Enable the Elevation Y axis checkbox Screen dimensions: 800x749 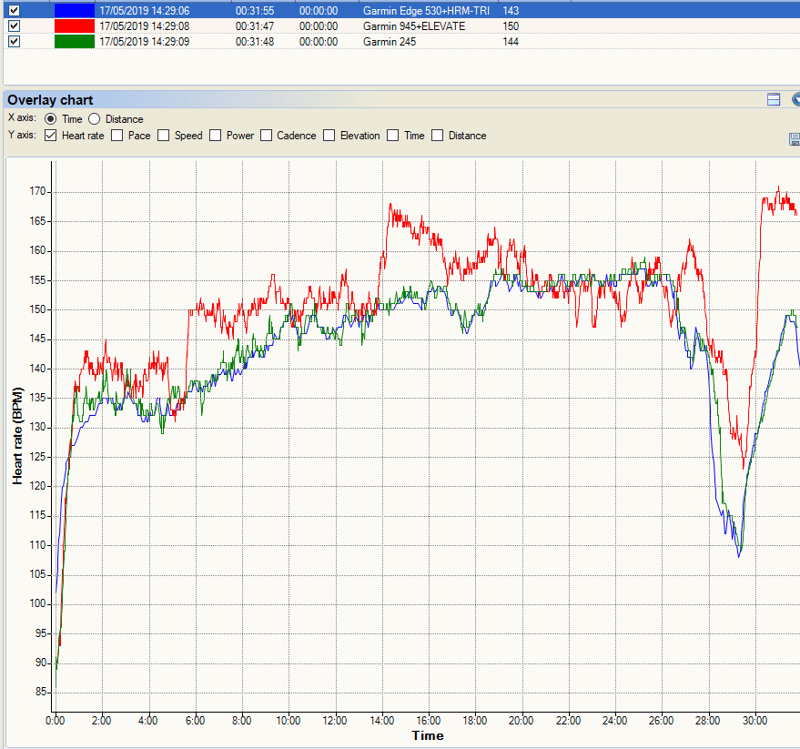[329, 135]
